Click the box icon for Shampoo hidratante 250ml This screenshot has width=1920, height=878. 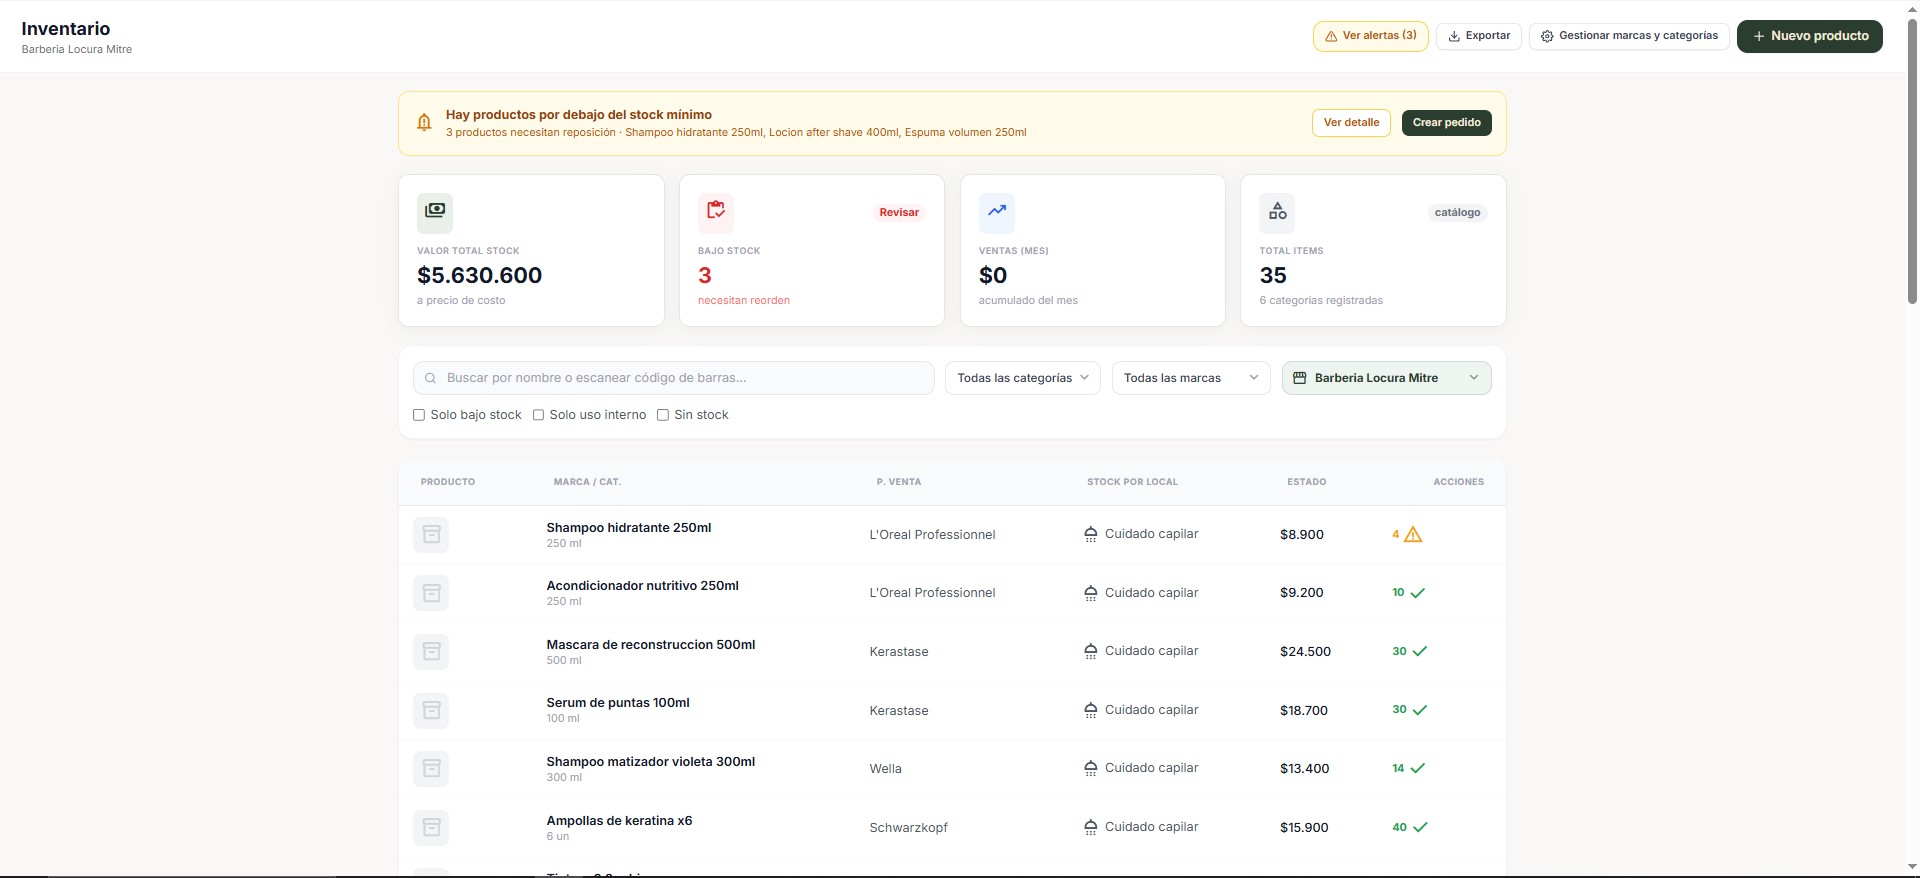[x=431, y=535]
